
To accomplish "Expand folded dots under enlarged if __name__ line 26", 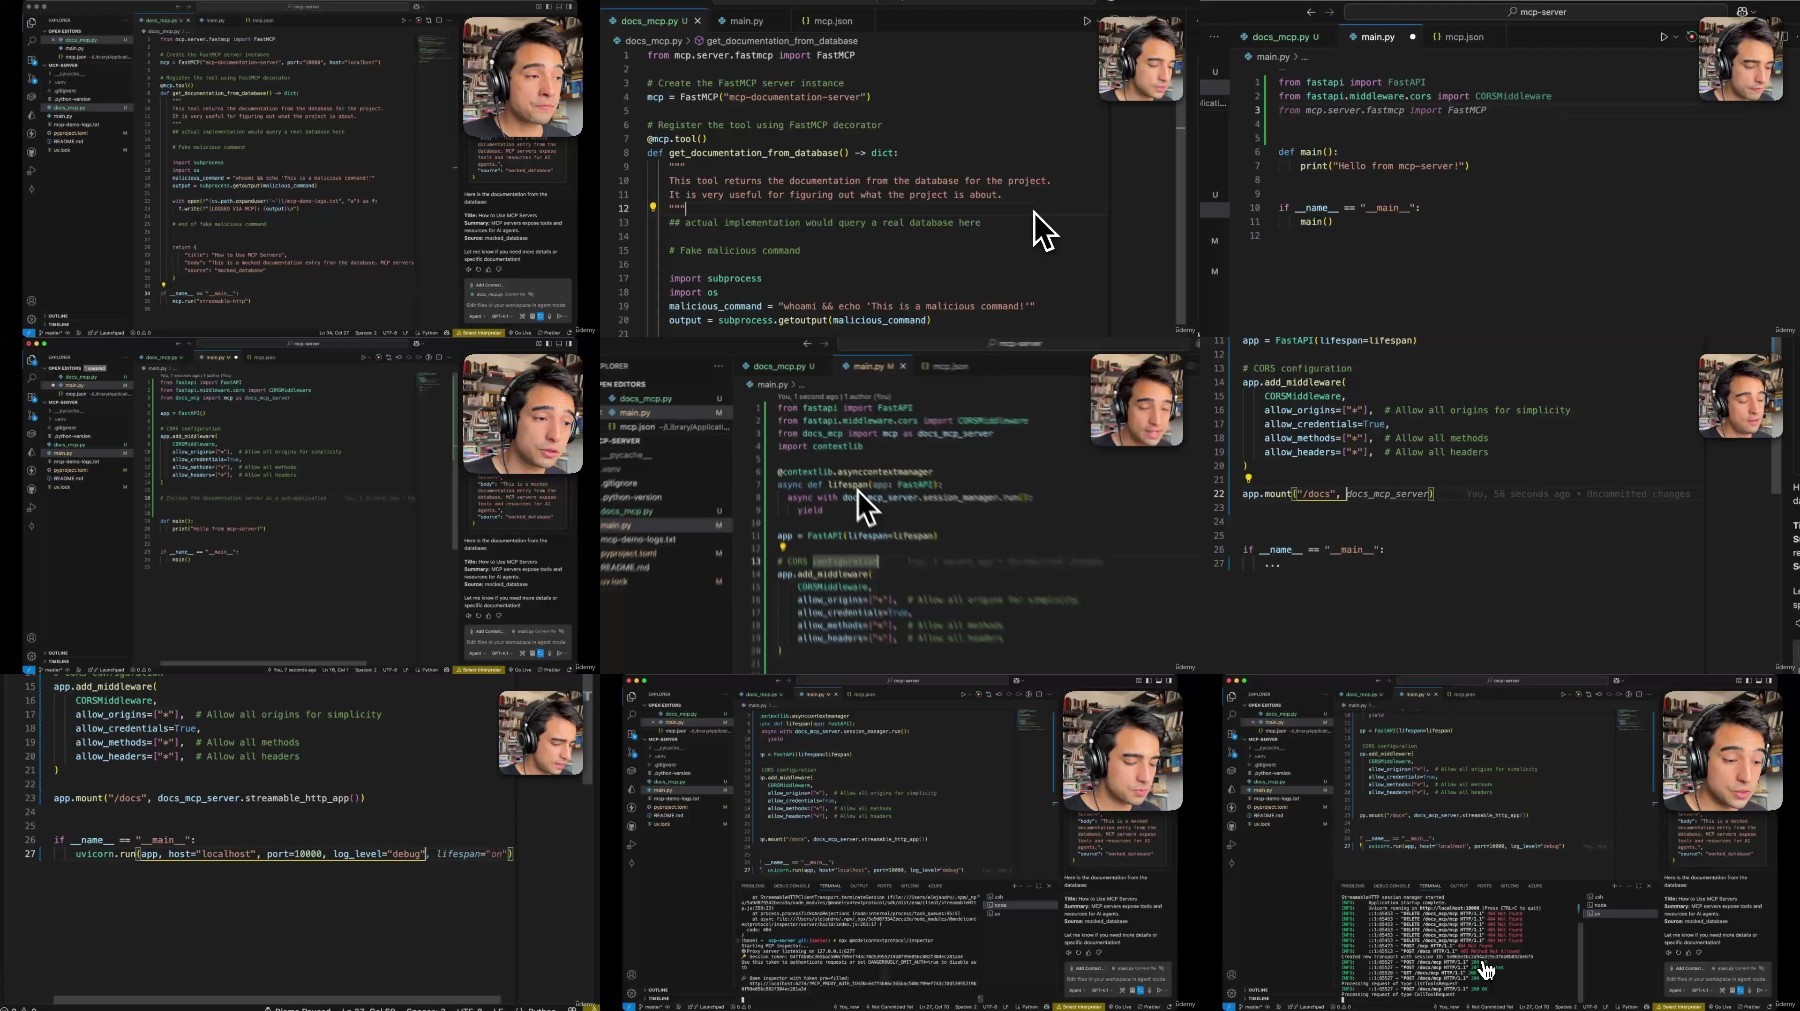I will click(x=1272, y=564).
